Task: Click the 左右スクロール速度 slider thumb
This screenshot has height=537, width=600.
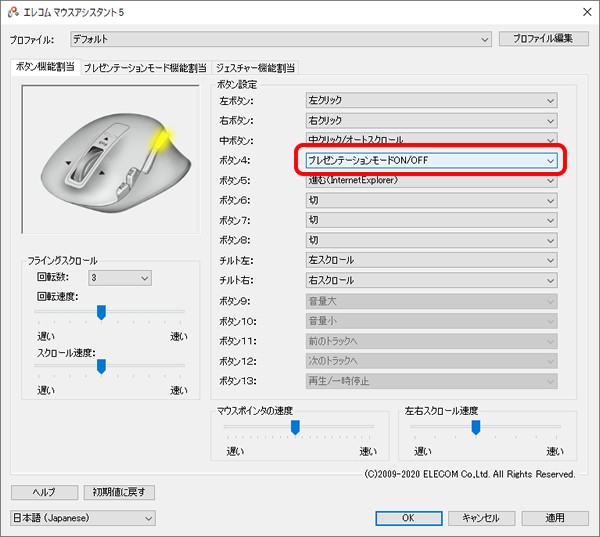Action: 476,428
